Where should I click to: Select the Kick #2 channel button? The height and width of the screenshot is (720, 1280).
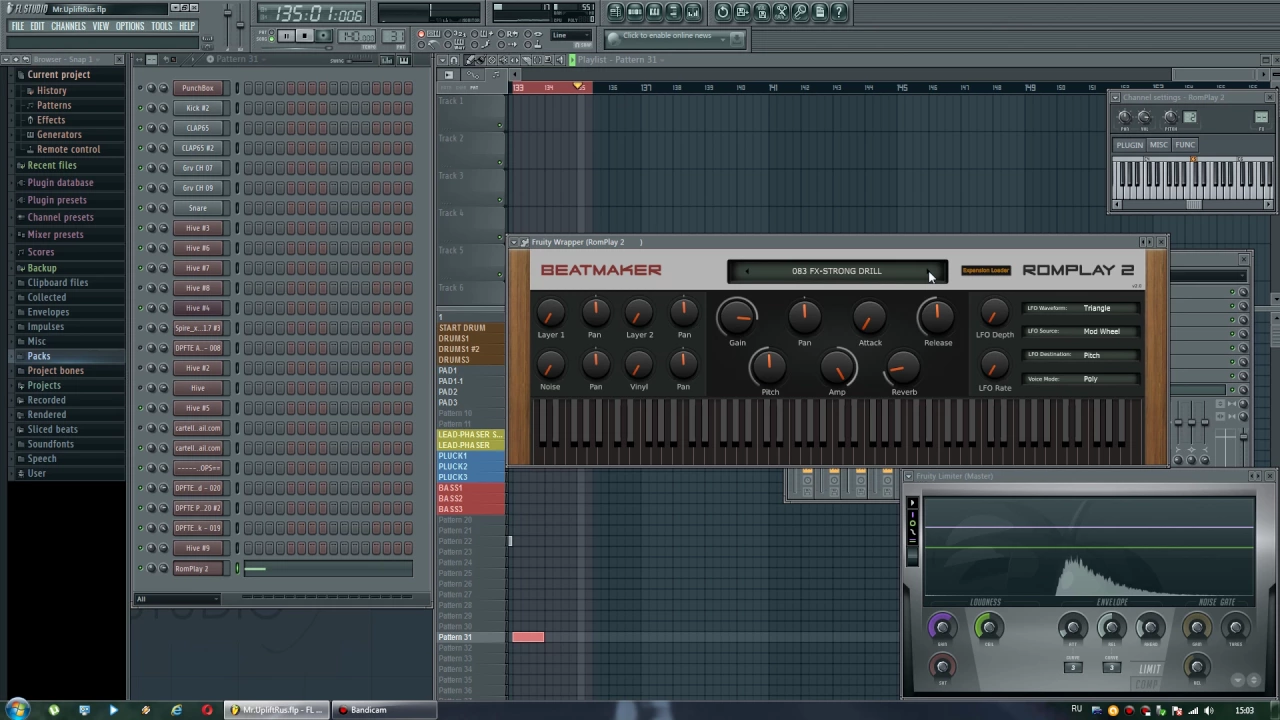click(x=198, y=108)
